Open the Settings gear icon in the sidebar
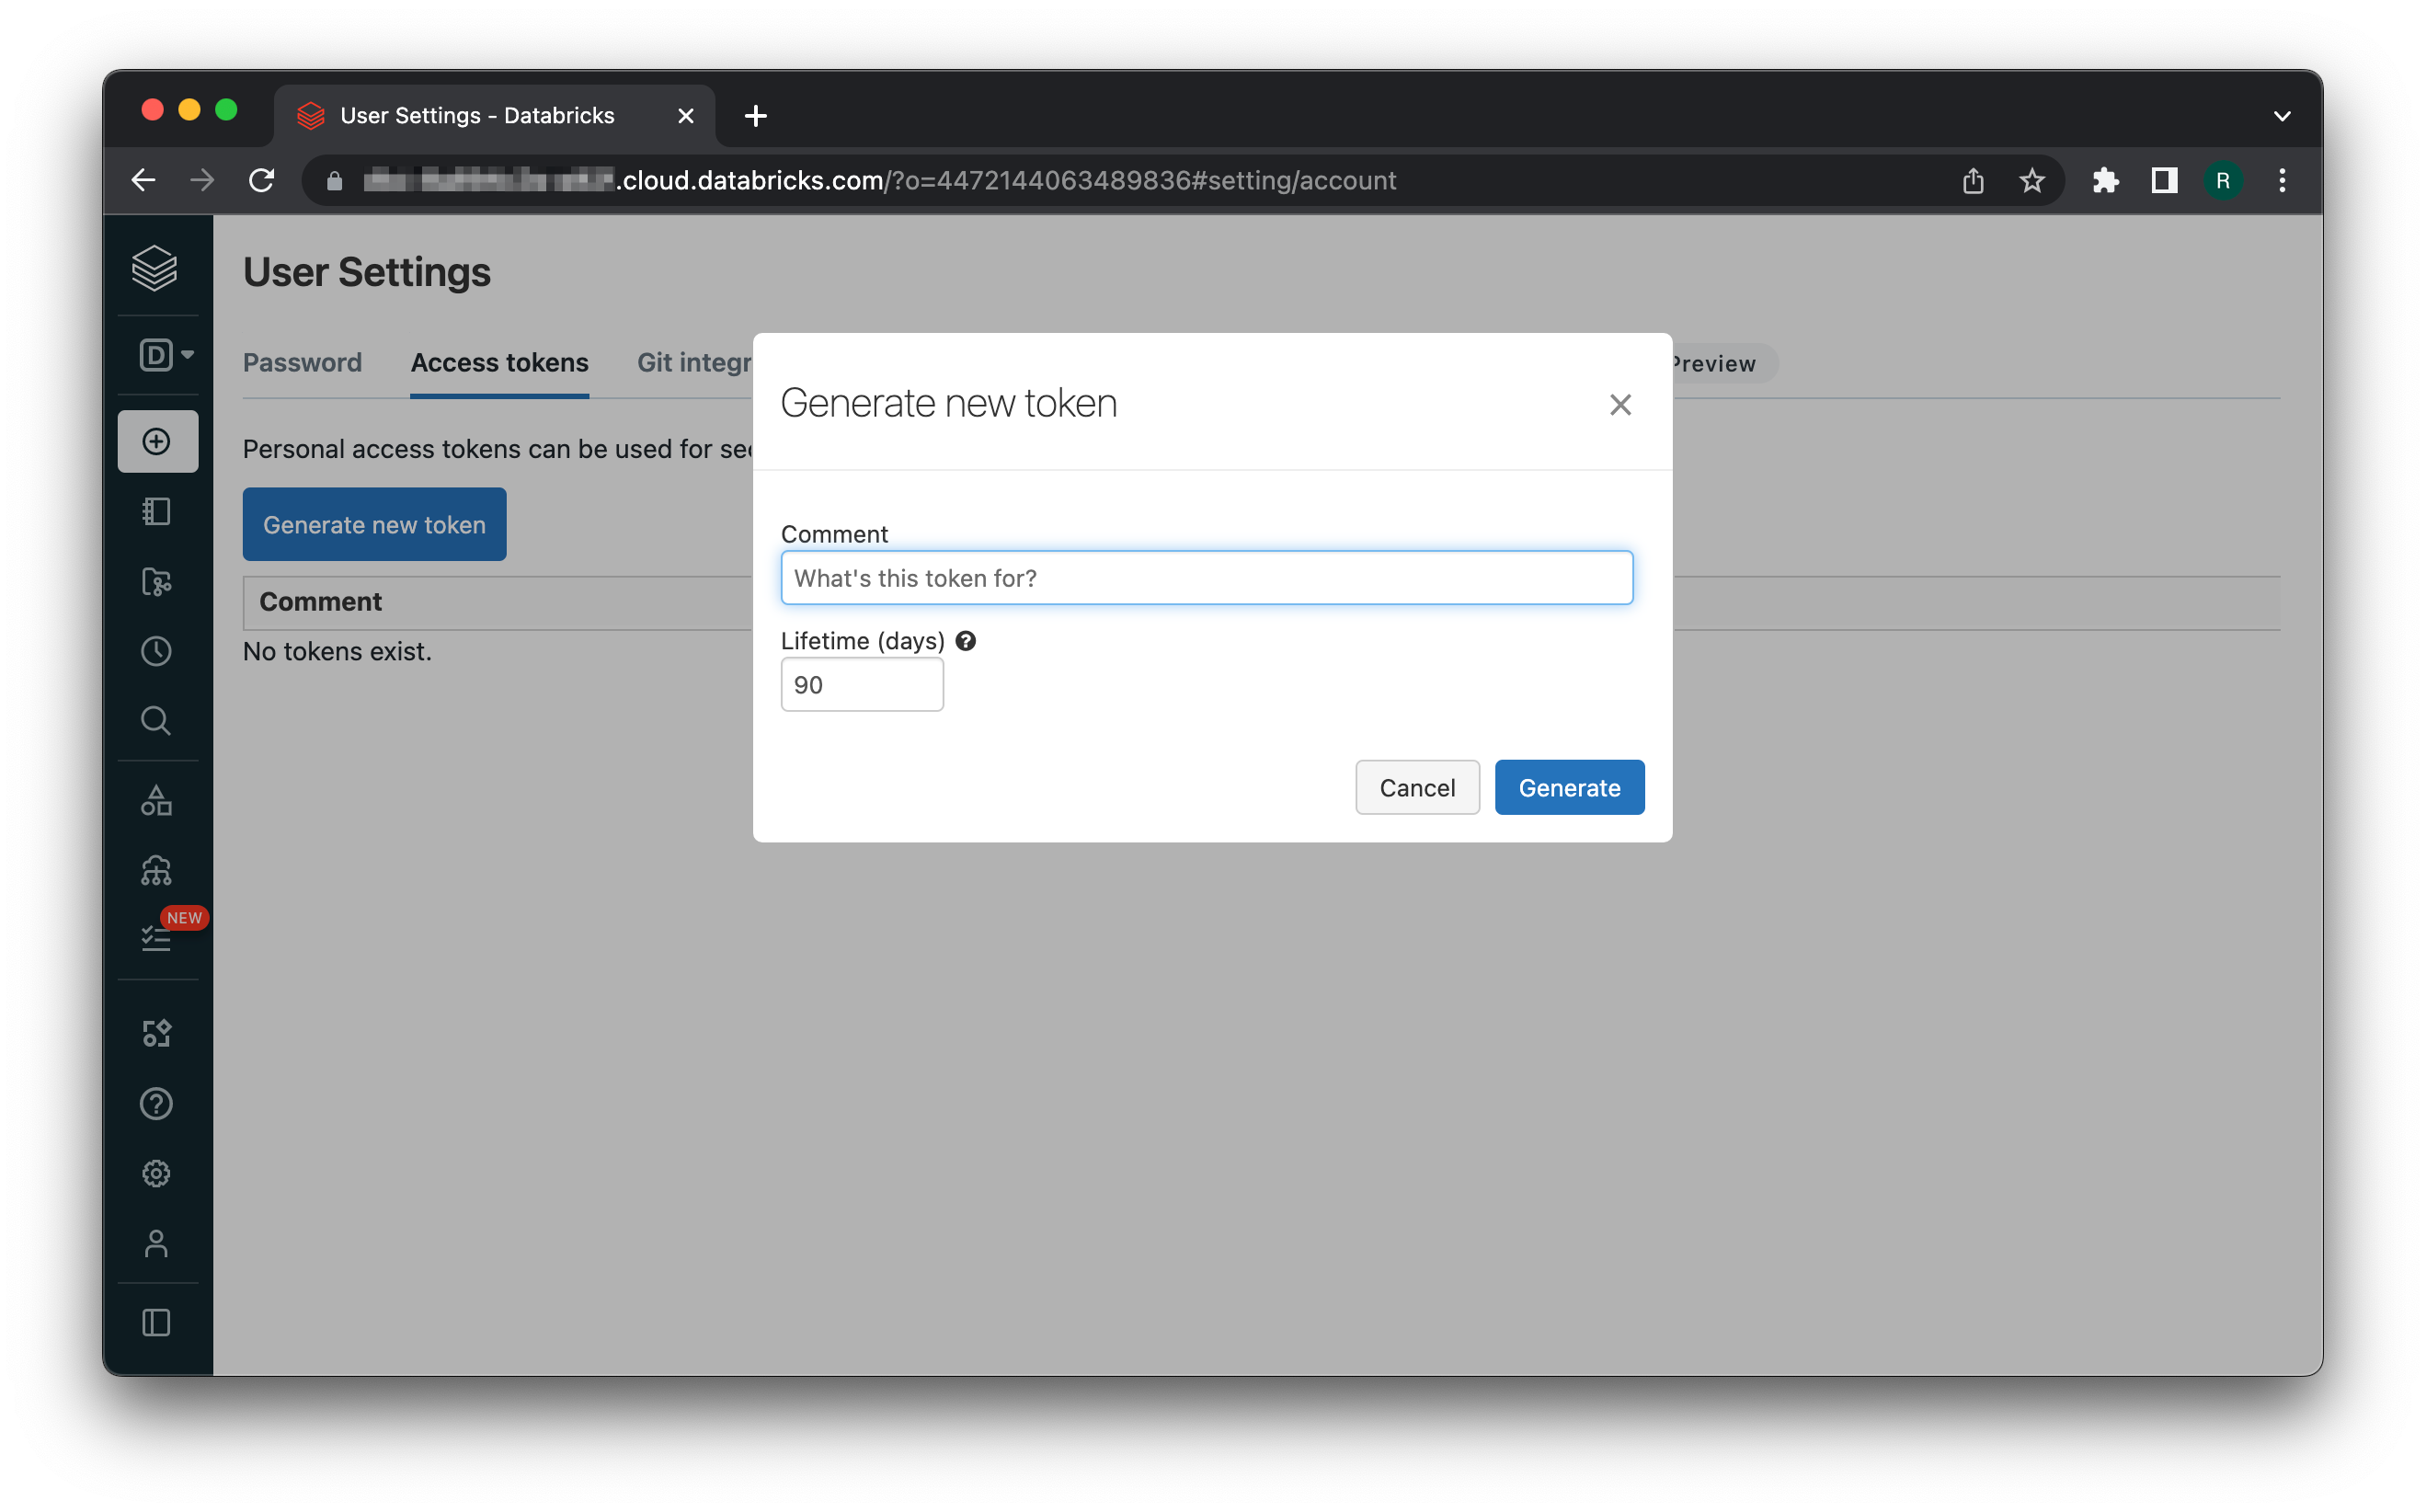 pyautogui.click(x=156, y=1173)
